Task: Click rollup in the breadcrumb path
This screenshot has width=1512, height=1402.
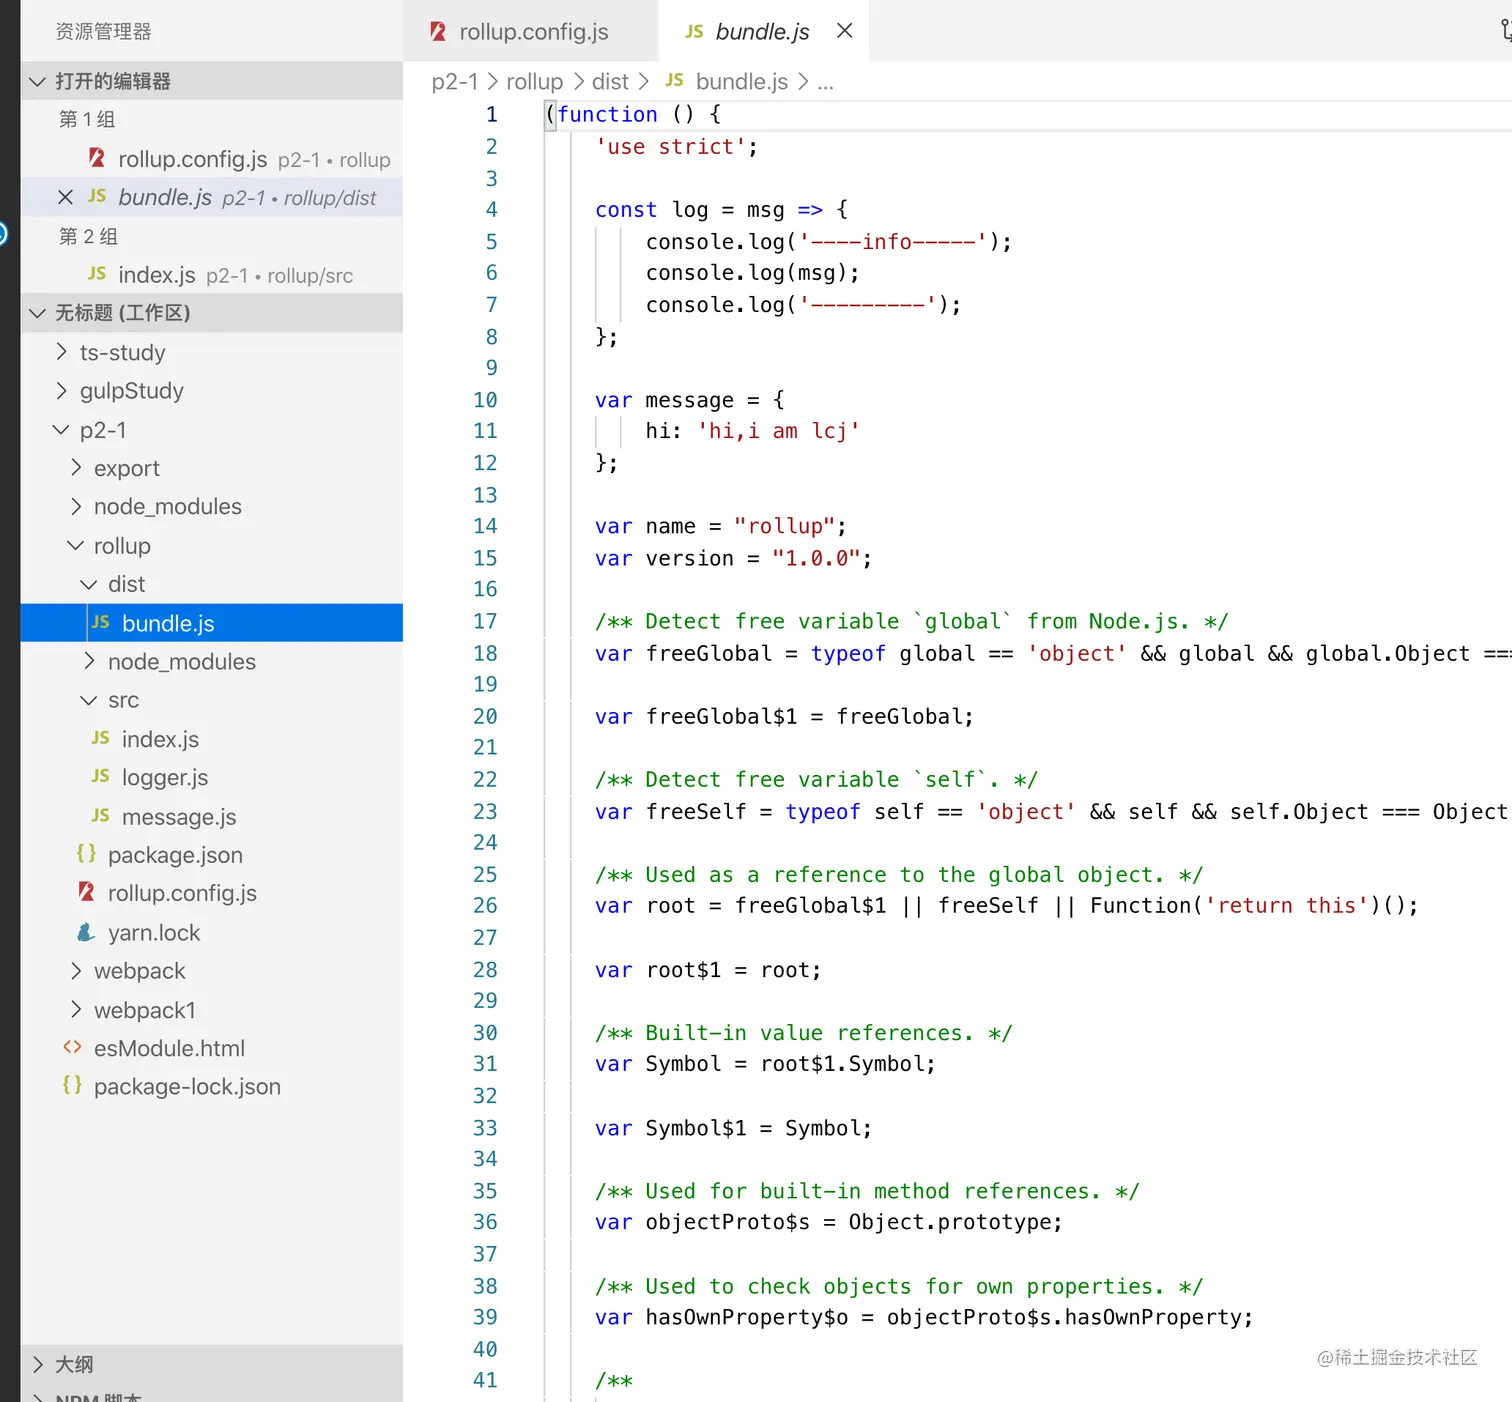Action: pyautogui.click(x=535, y=81)
